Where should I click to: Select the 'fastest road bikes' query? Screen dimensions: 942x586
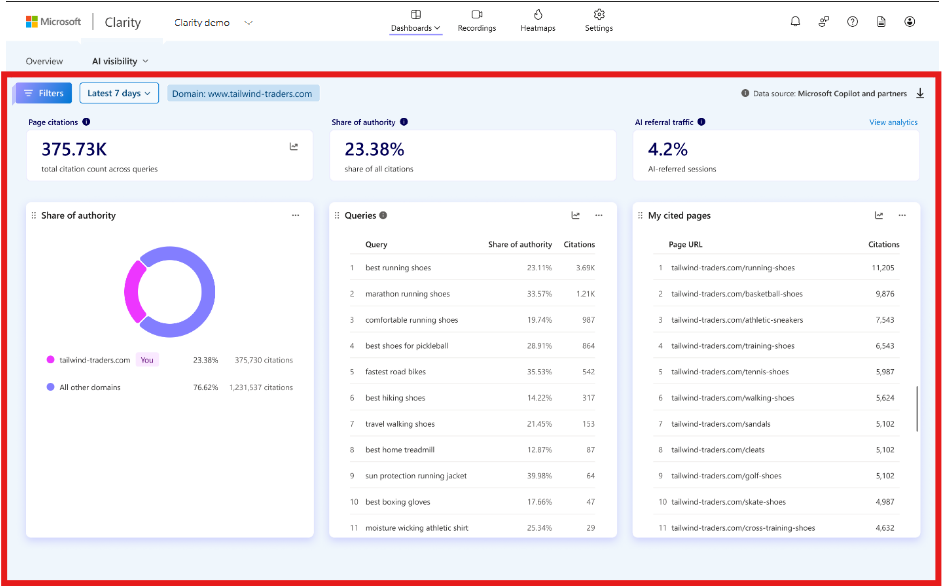click(472, 371)
